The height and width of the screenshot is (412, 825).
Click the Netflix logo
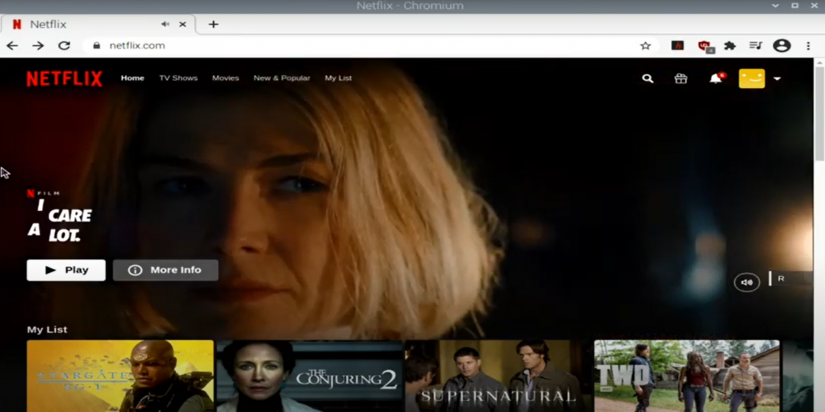[64, 78]
